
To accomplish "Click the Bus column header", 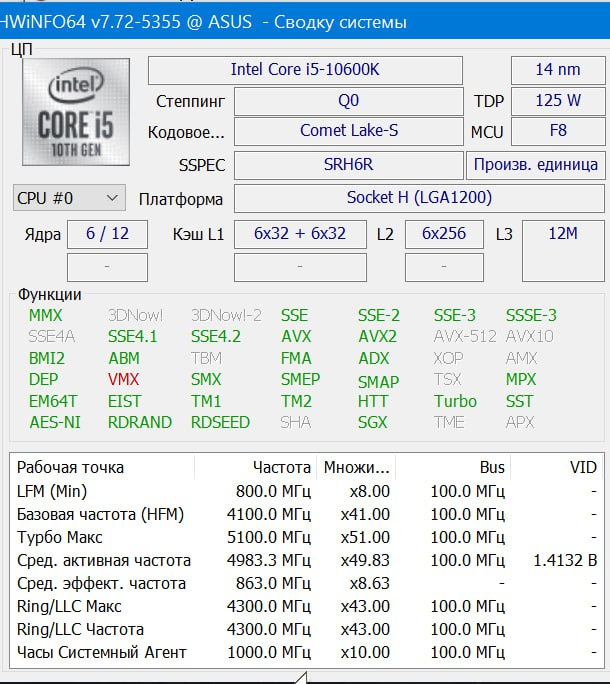I will point(453,468).
